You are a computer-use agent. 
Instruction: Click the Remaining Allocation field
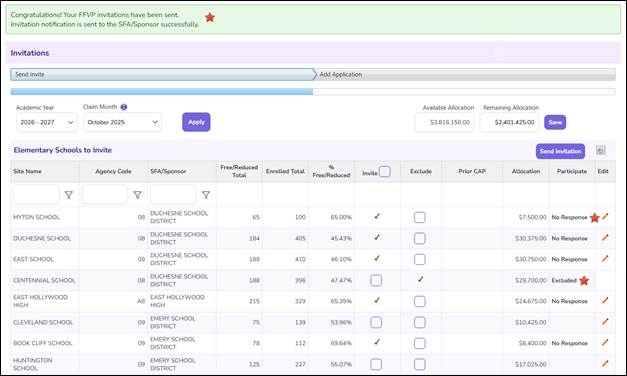click(509, 122)
